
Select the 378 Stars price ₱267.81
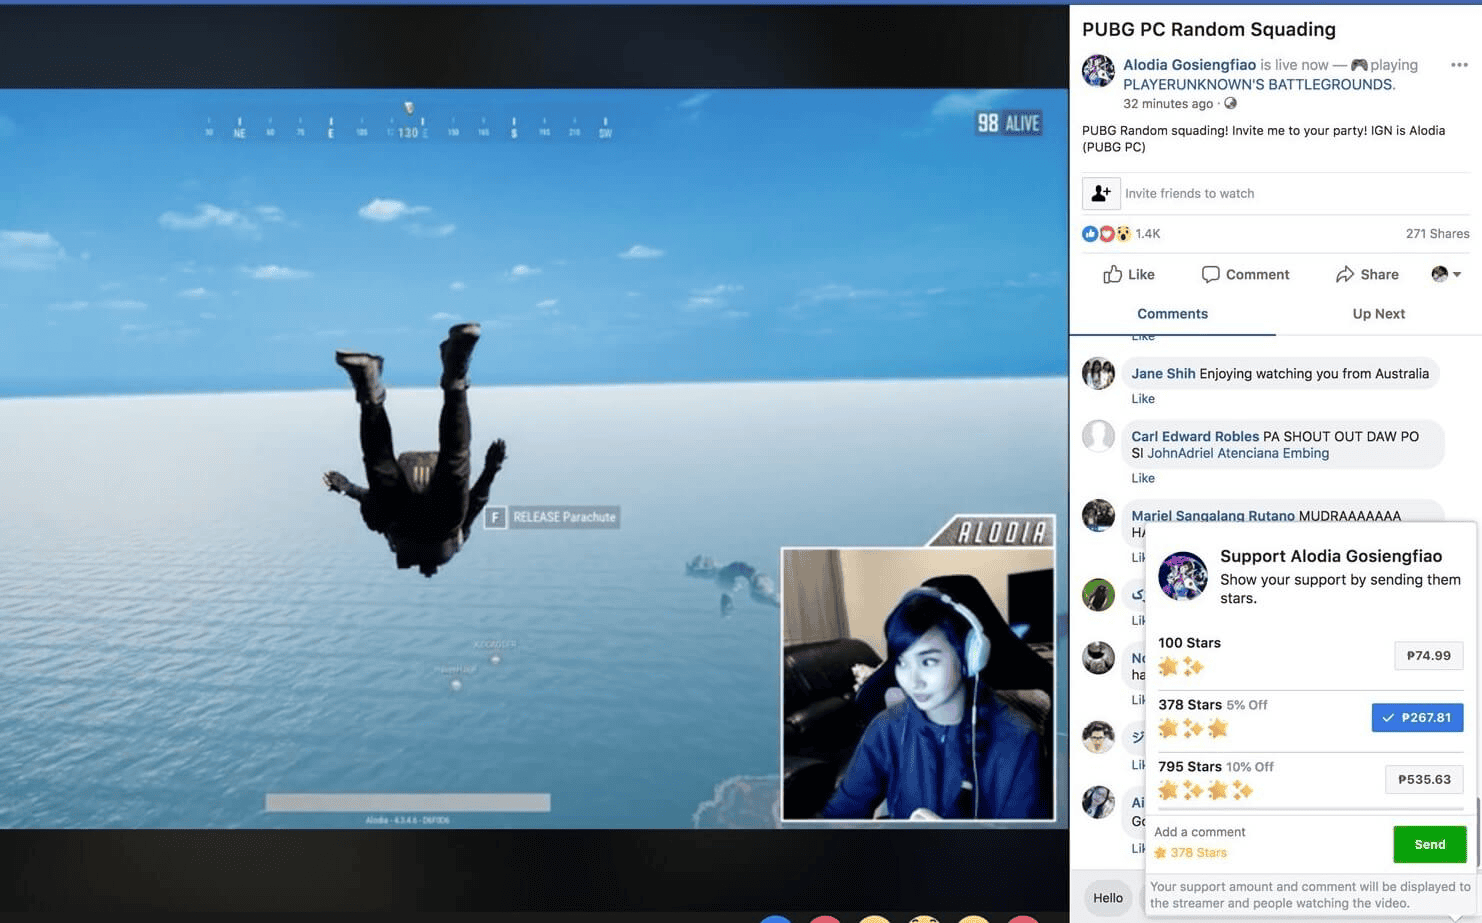(x=1417, y=718)
